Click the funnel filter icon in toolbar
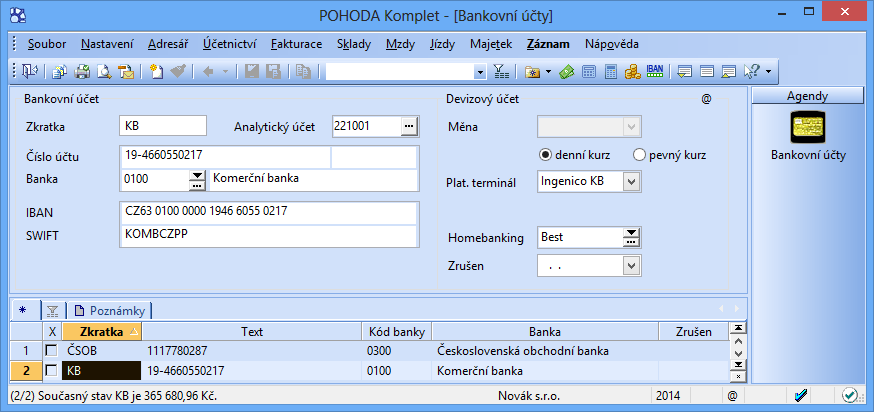This screenshot has width=874, height=412. pos(501,71)
